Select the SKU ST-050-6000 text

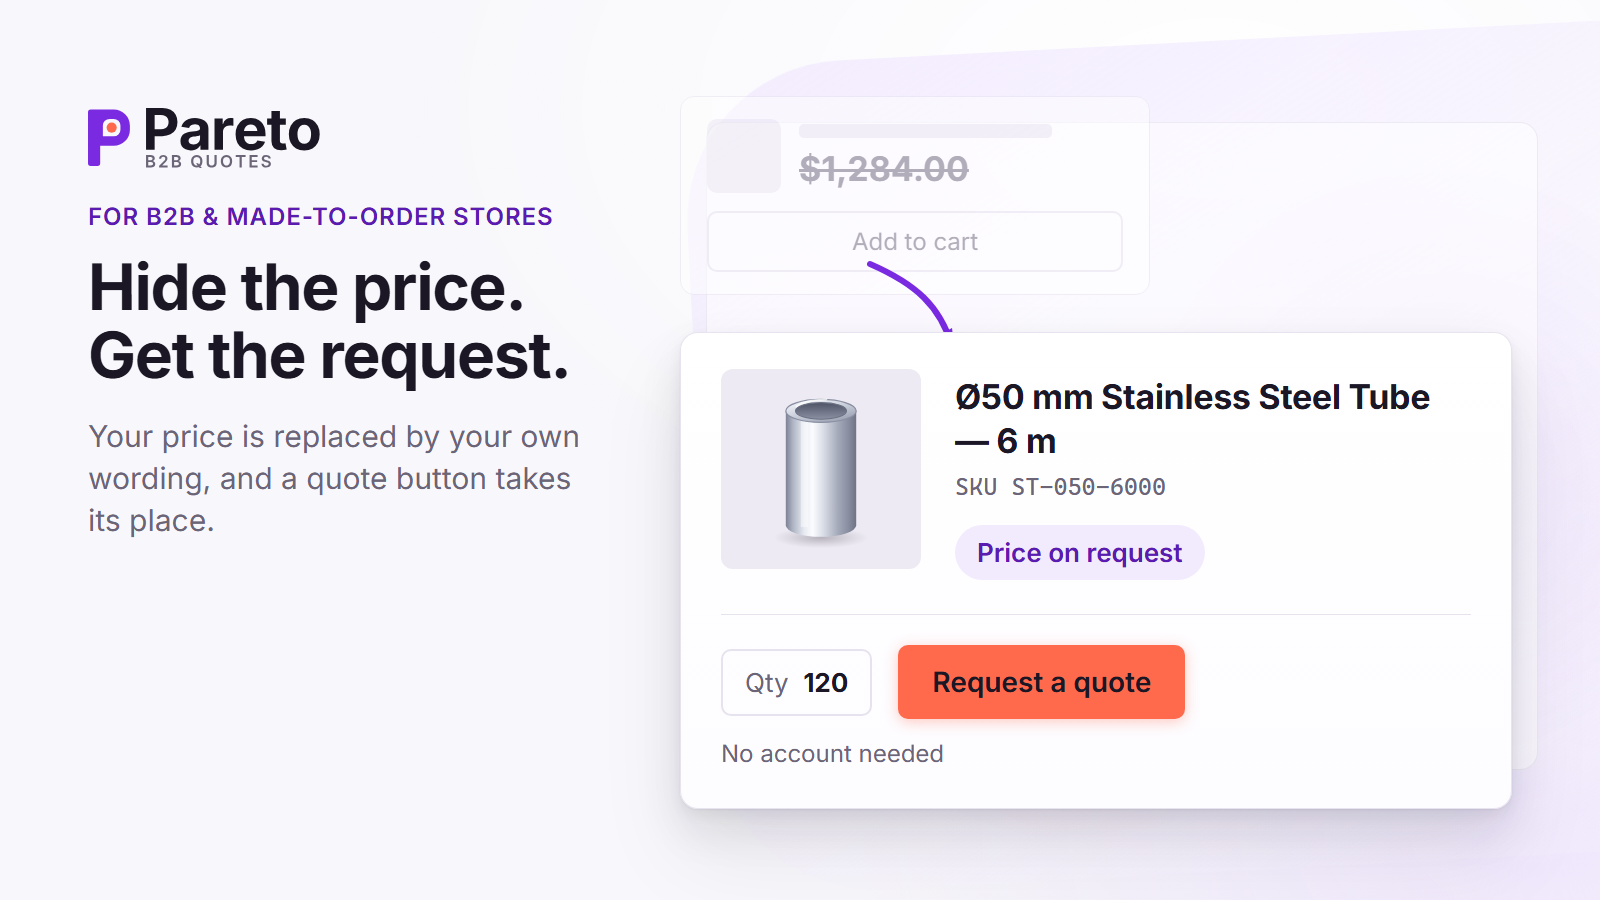click(1060, 487)
